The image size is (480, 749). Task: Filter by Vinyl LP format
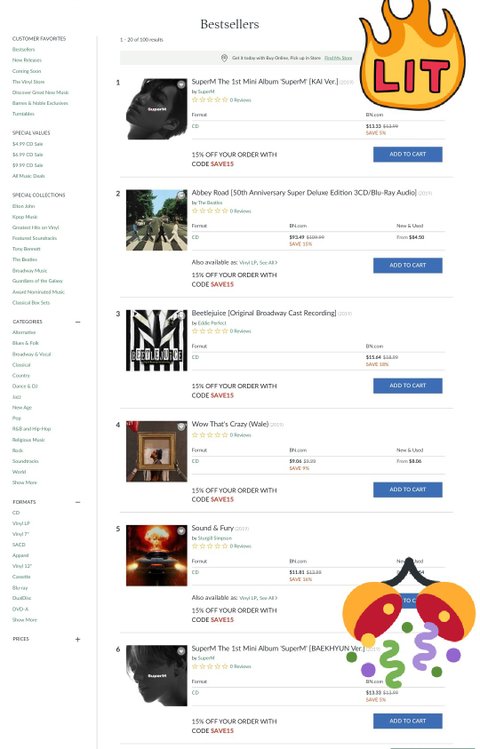click(x=21, y=524)
